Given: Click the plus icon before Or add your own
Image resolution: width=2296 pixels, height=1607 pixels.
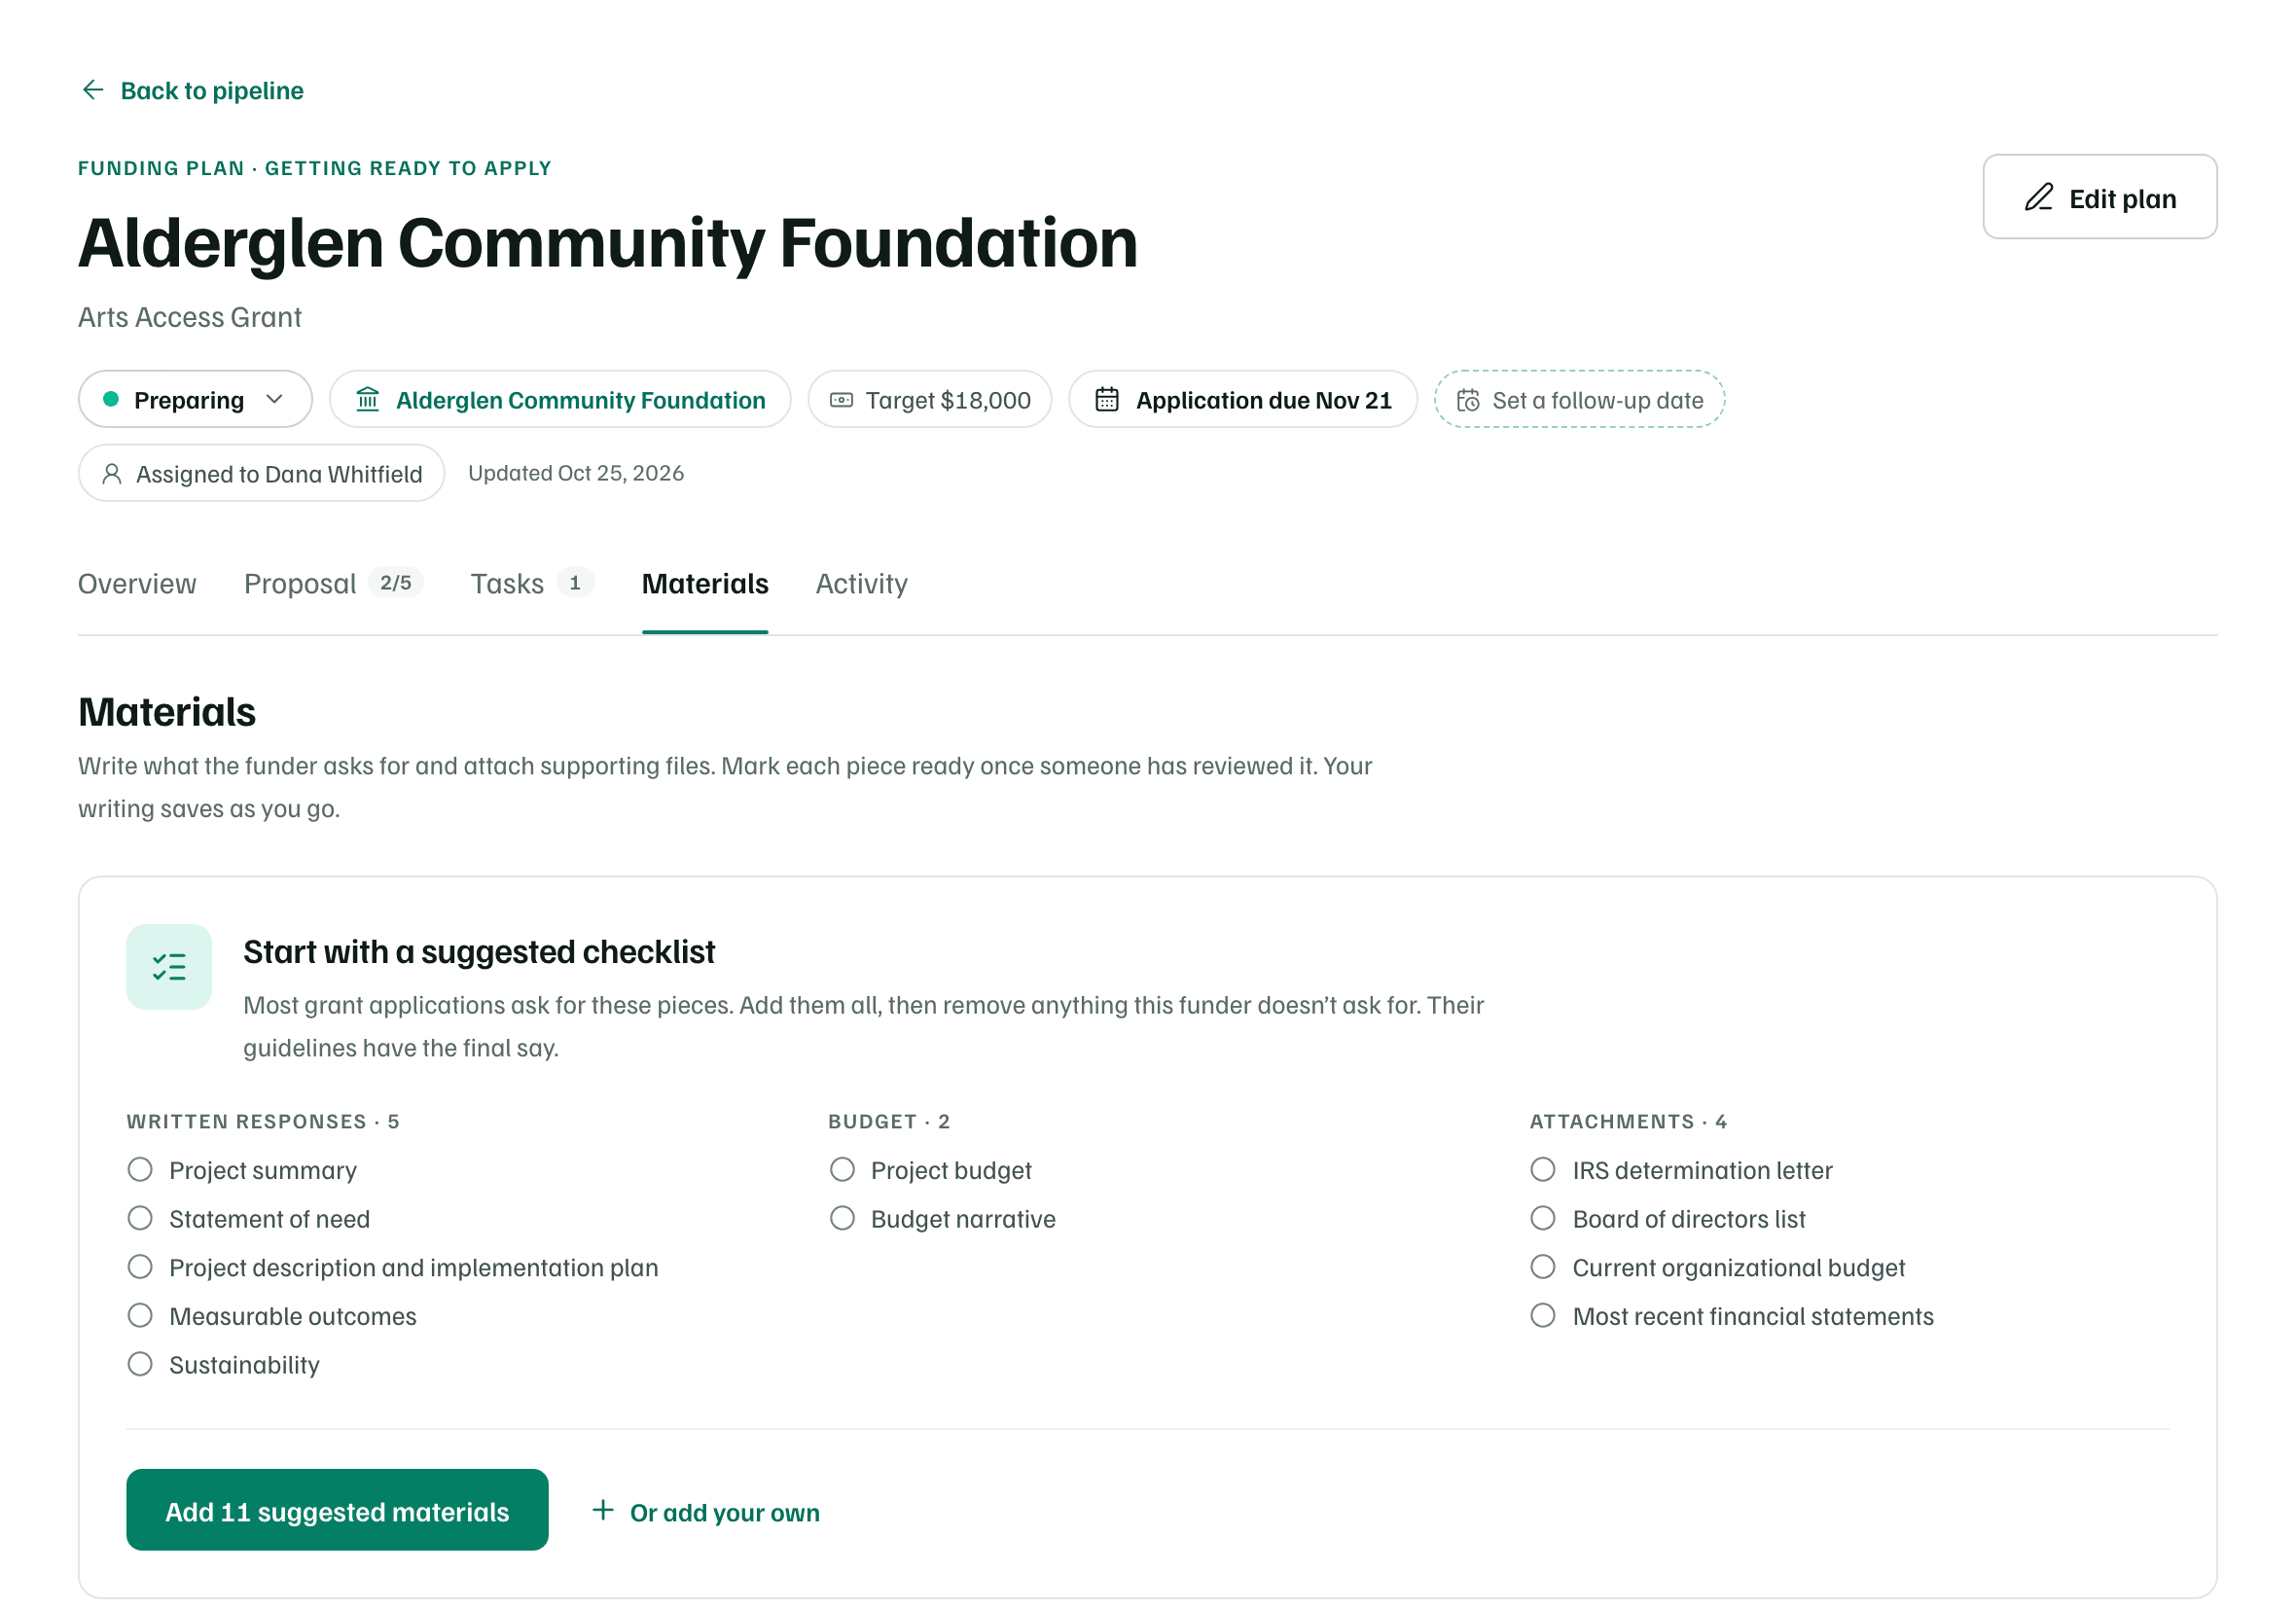Looking at the screenshot, I should pyautogui.click(x=603, y=1511).
